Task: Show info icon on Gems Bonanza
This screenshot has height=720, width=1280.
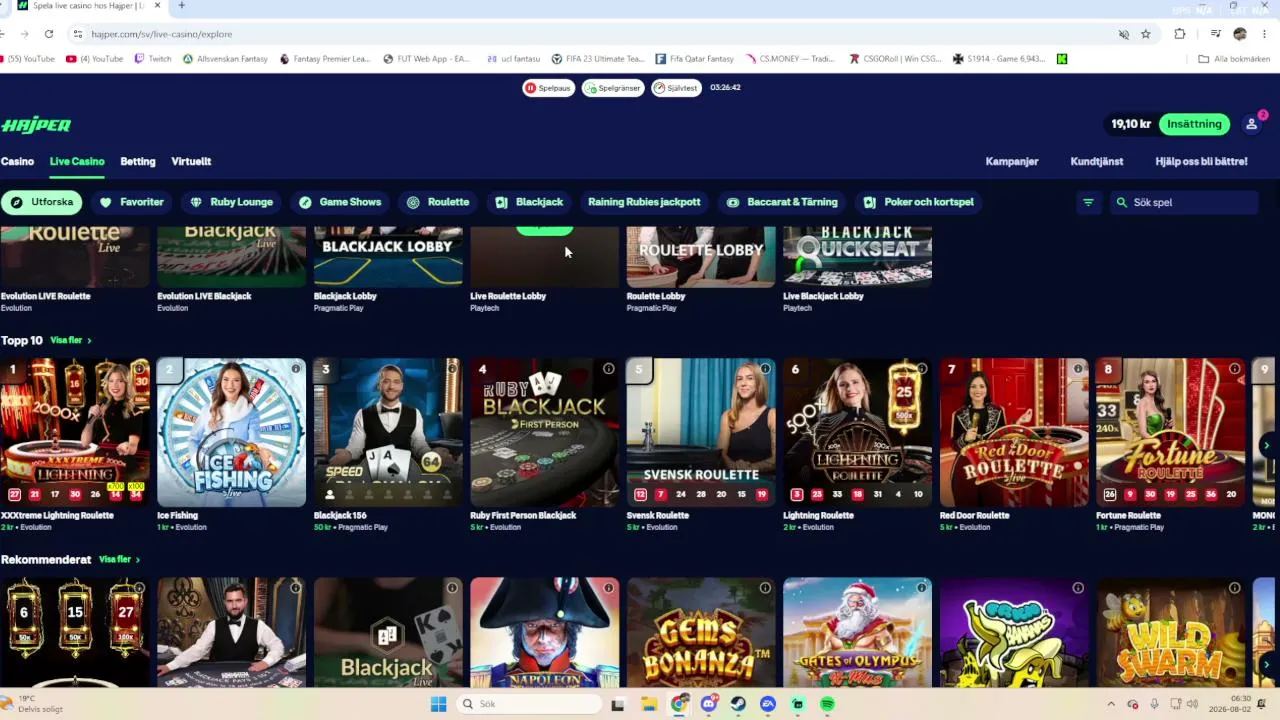Action: pyautogui.click(x=765, y=588)
